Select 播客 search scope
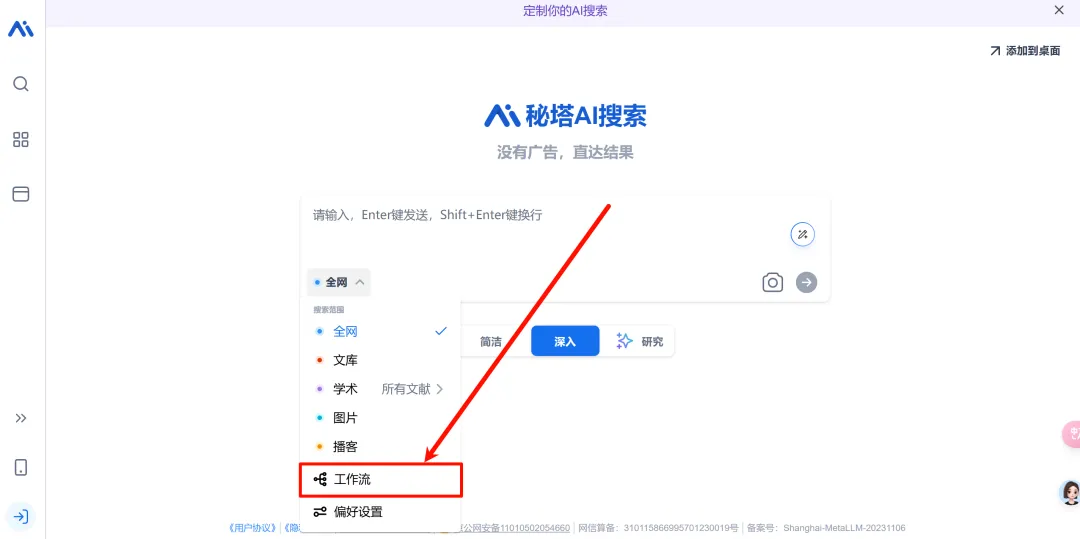The width and height of the screenshot is (1080, 539). click(381, 447)
